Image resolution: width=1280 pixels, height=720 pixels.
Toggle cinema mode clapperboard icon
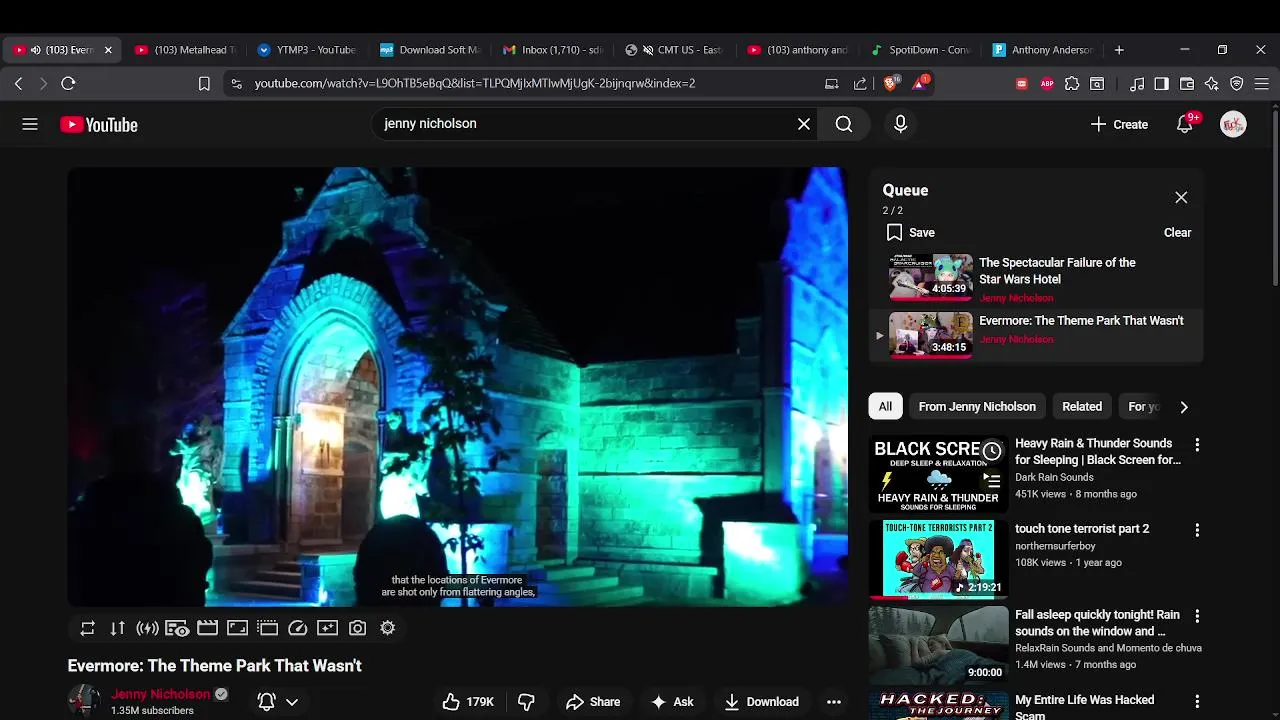(x=207, y=628)
